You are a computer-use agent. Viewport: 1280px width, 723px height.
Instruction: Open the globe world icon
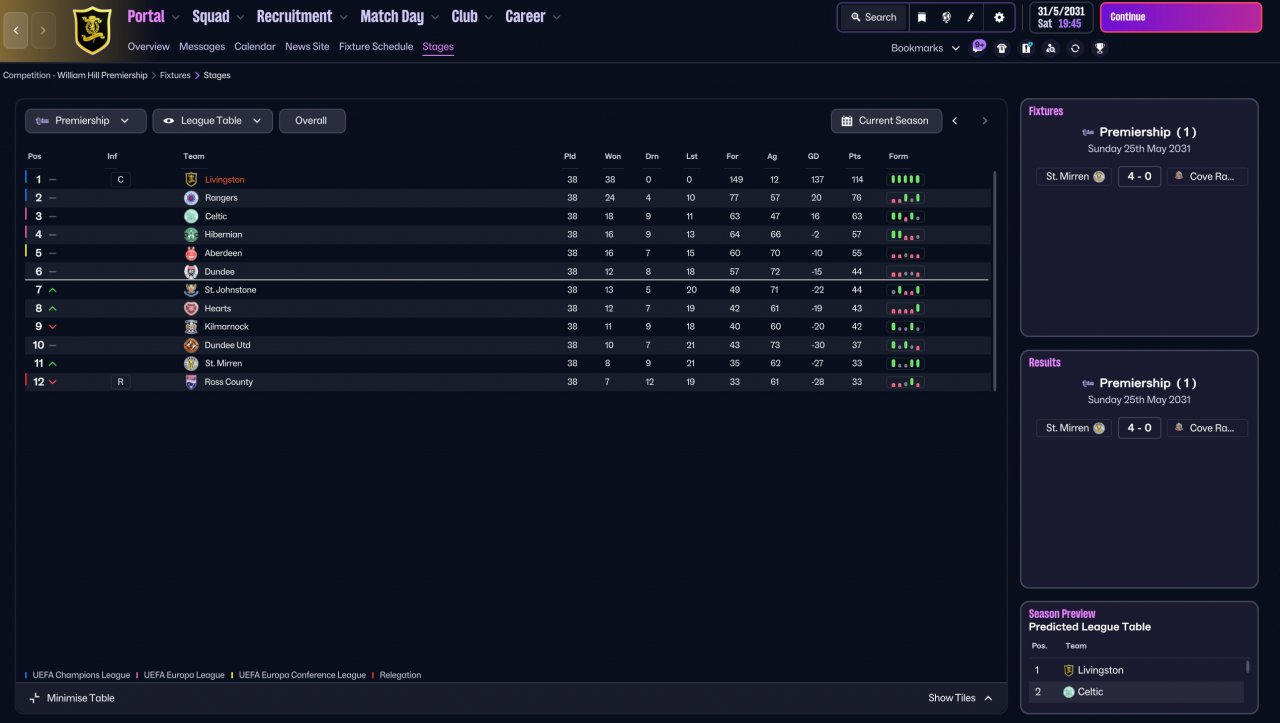(946, 17)
